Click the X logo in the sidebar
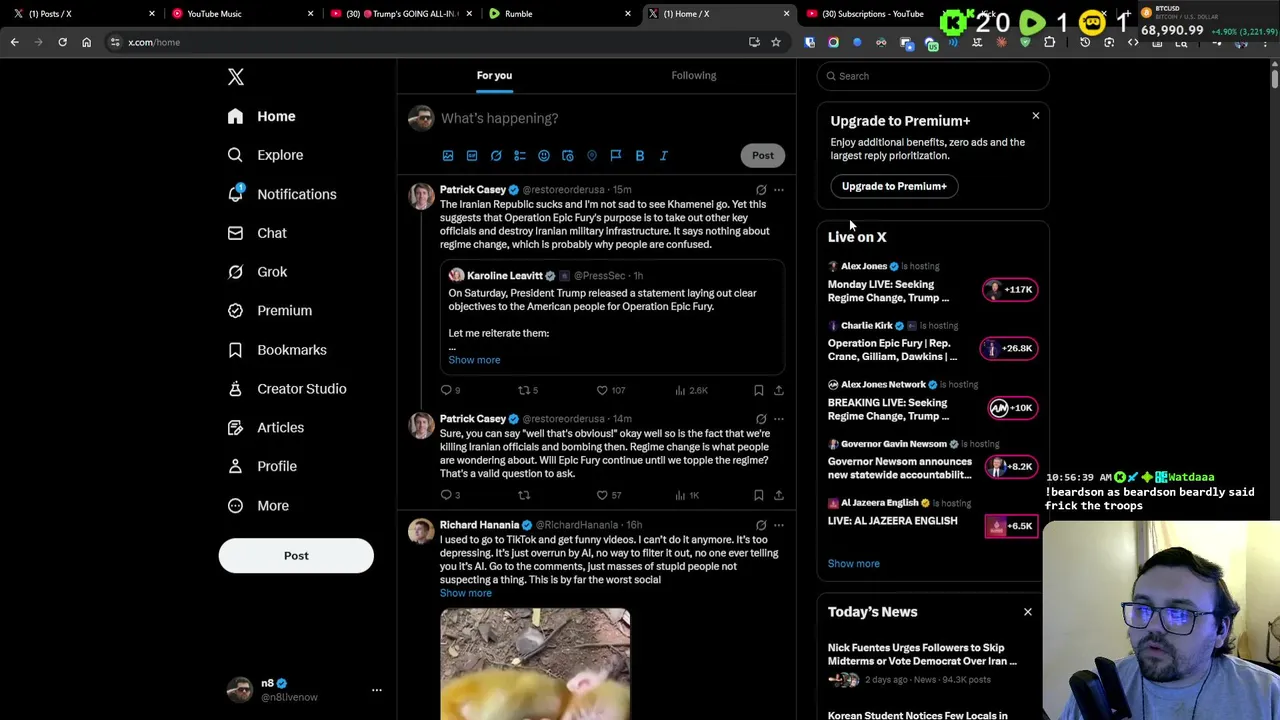Viewport: 1280px width, 720px height. coord(235,77)
